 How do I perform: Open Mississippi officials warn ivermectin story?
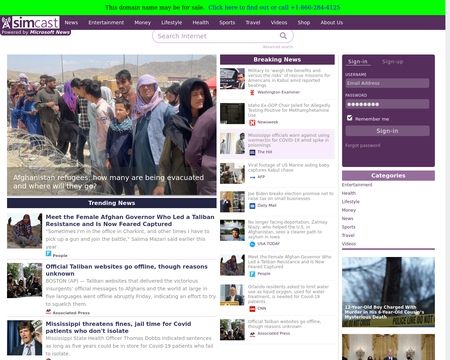tap(289, 140)
